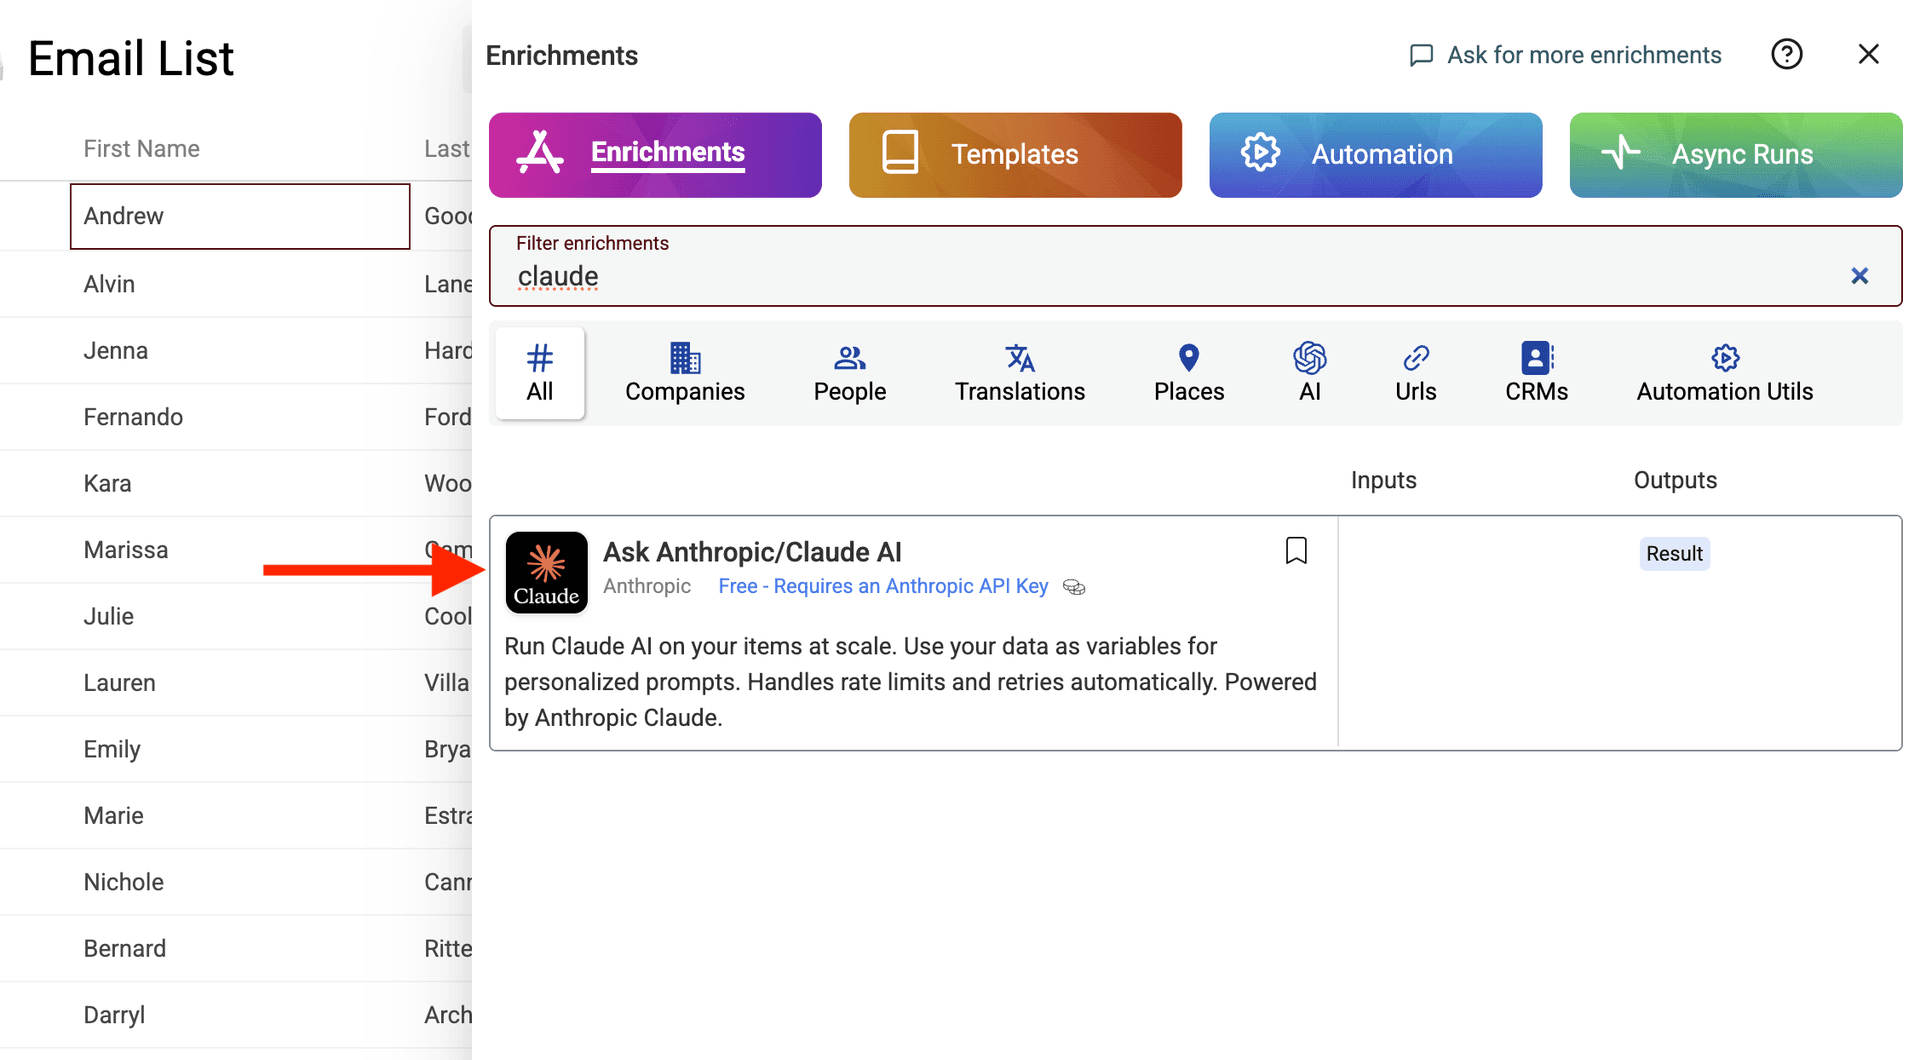The image size is (1920, 1060).
Task: Open the Claude logo enrichment thumbnail
Action: 546,572
